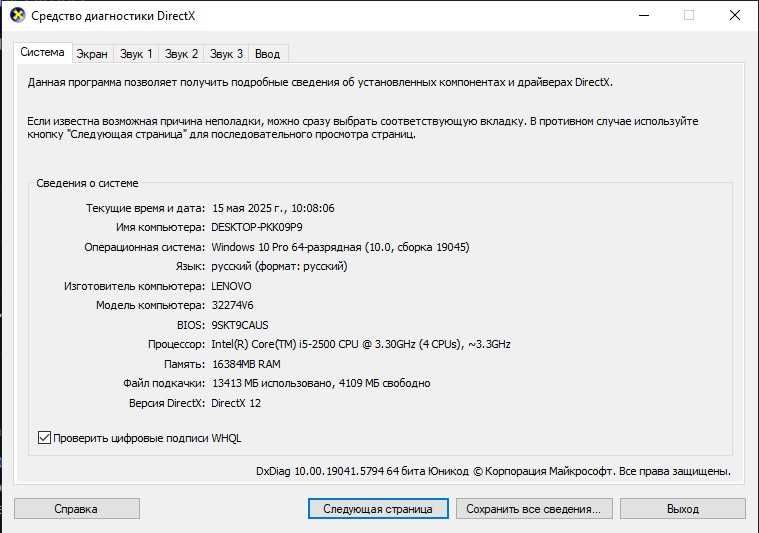Select the computer name DESKTOP-PKK09P9
The width and height of the screenshot is (759, 533).
tap(257, 227)
